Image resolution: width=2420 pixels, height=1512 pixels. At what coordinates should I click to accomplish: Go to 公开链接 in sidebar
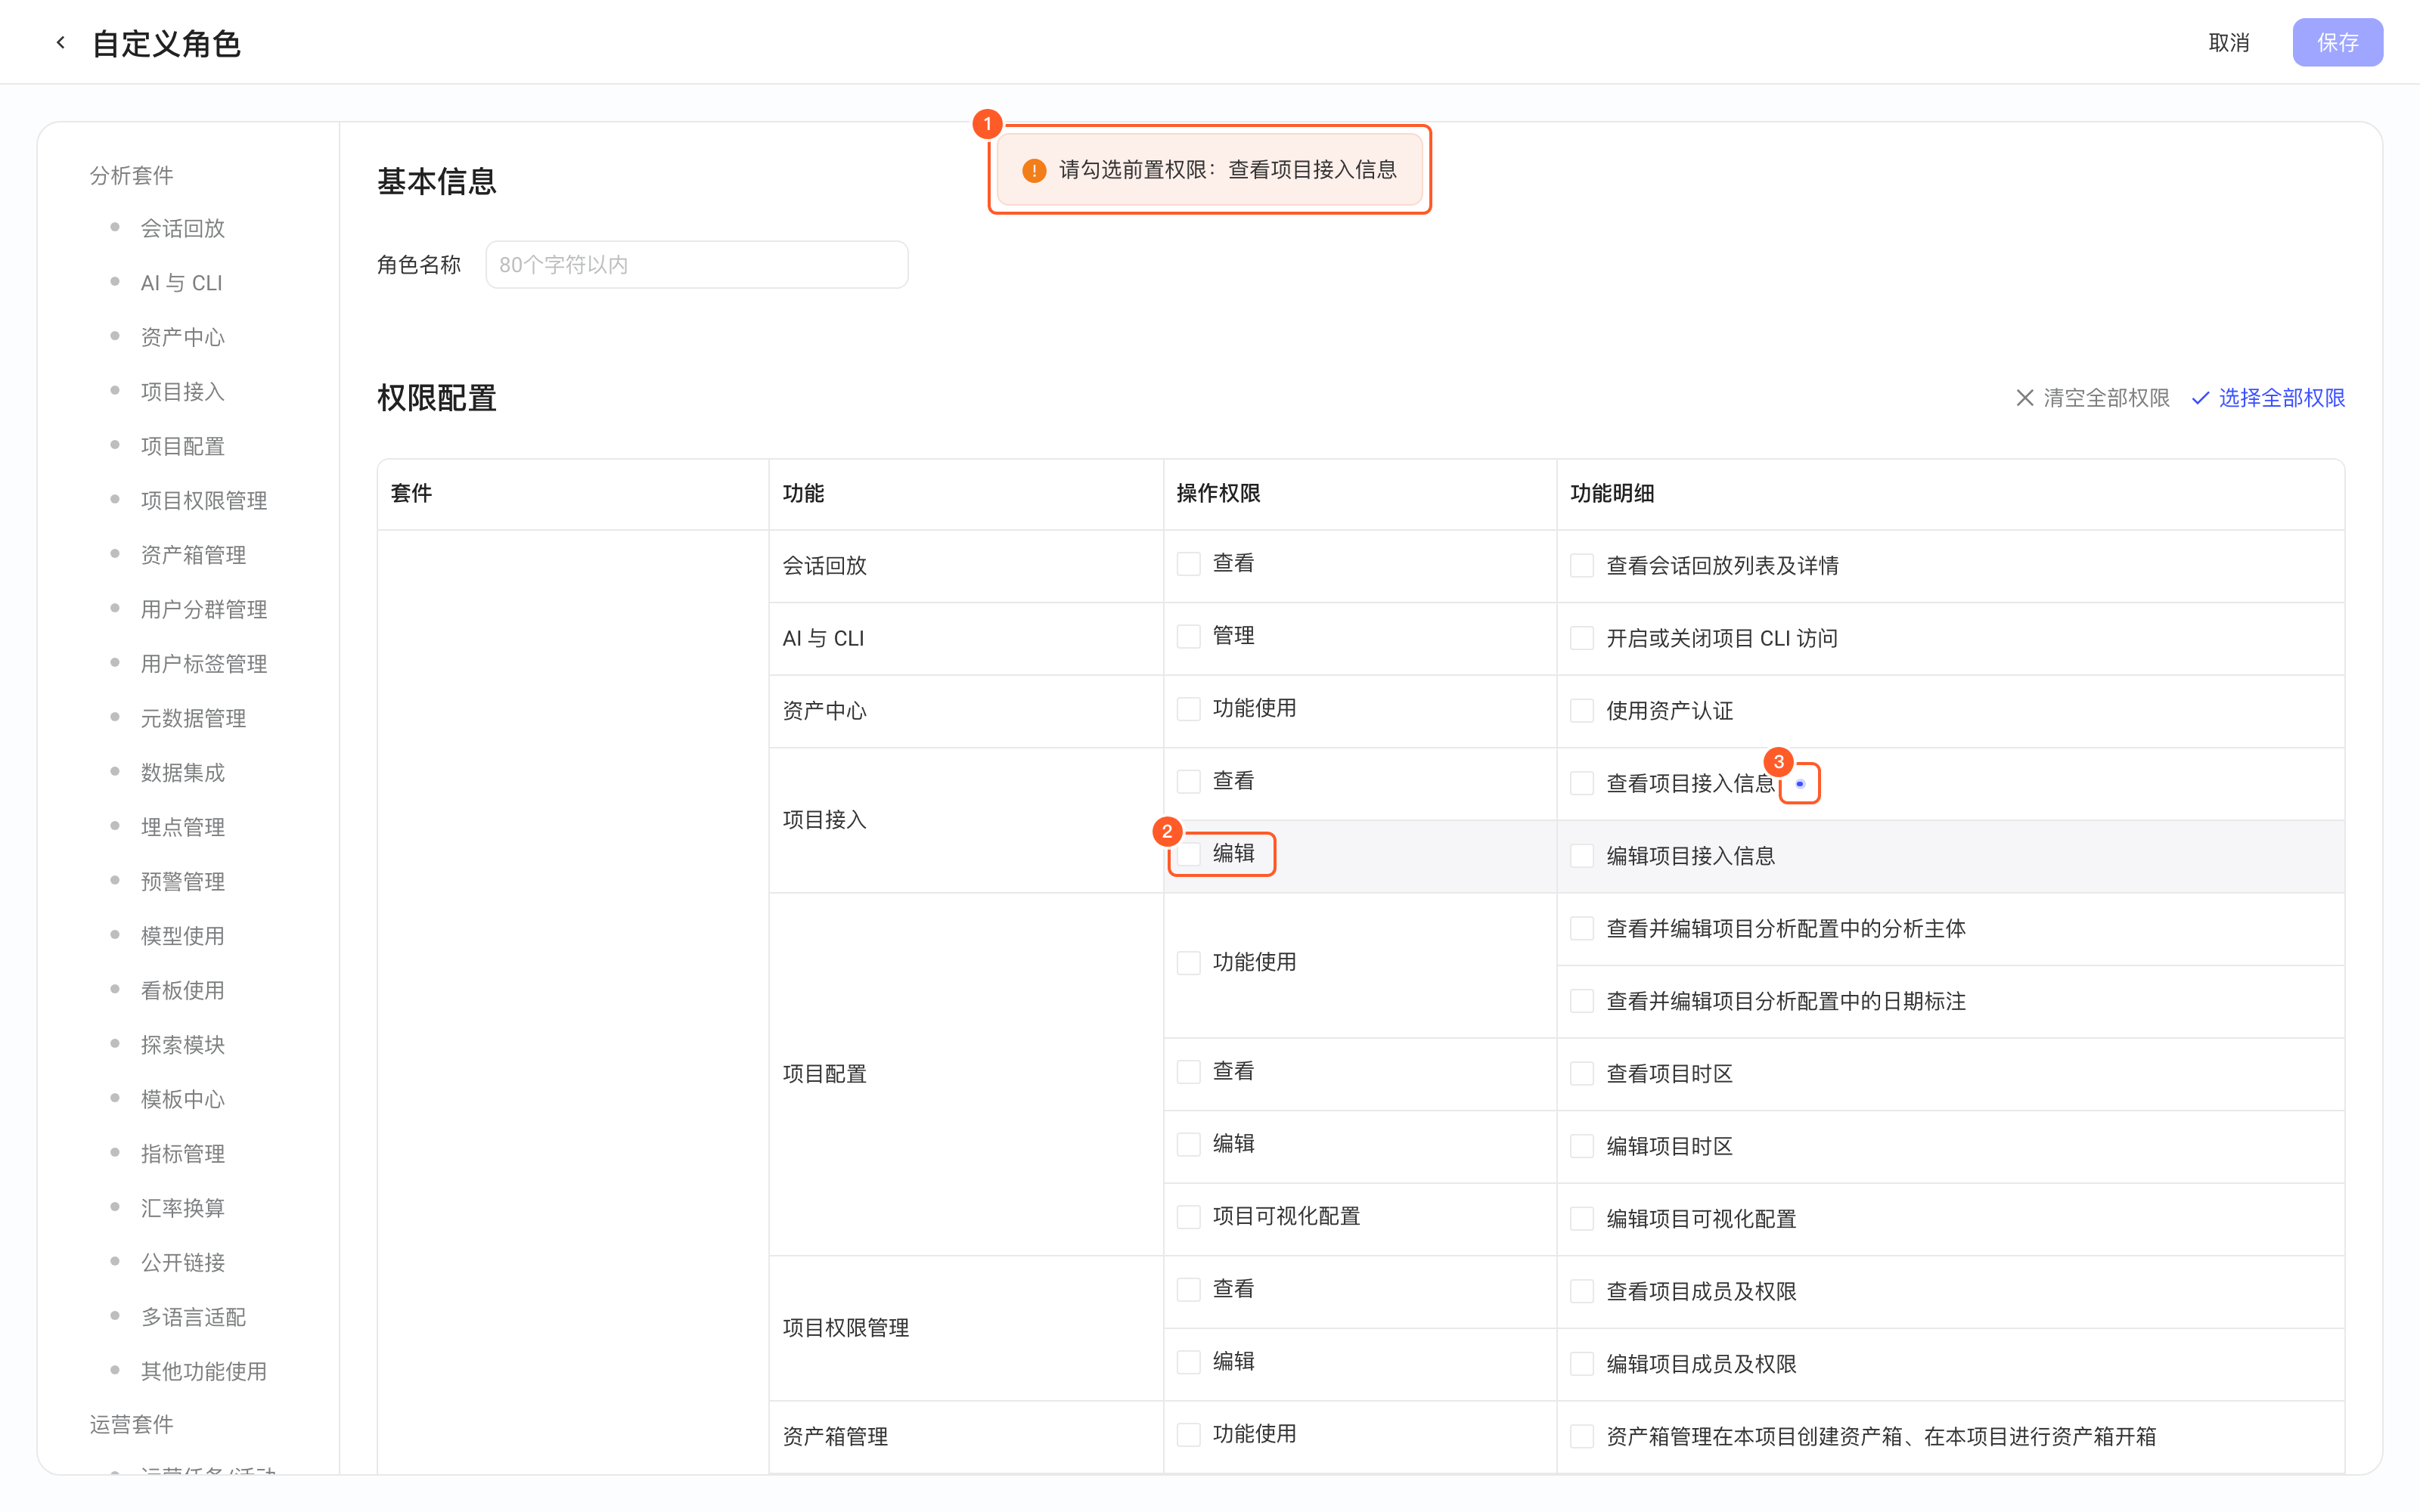pyautogui.click(x=183, y=1263)
